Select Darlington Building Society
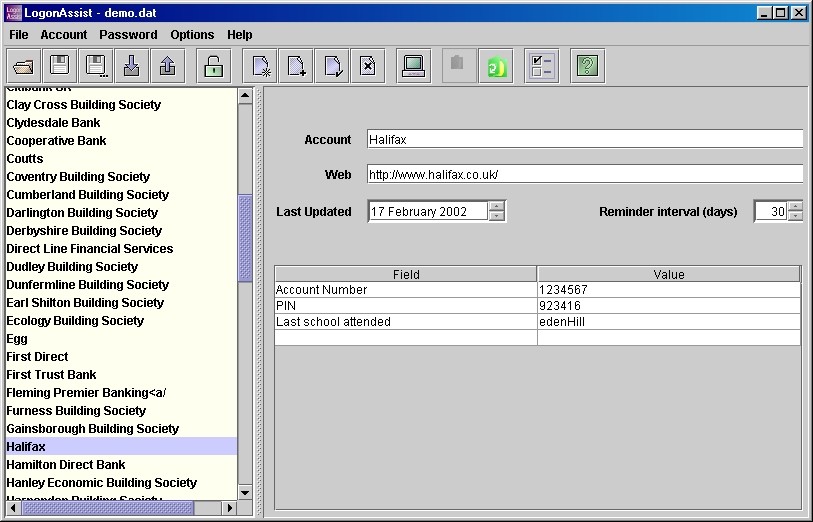813x522 pixels. coord(121,213)
